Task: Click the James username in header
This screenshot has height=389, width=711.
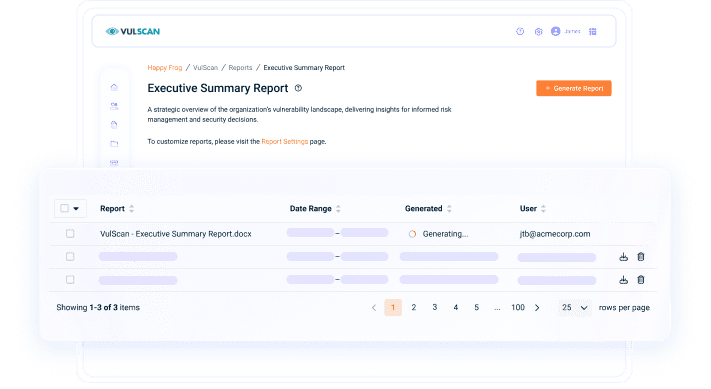Action: coord(573,31)
